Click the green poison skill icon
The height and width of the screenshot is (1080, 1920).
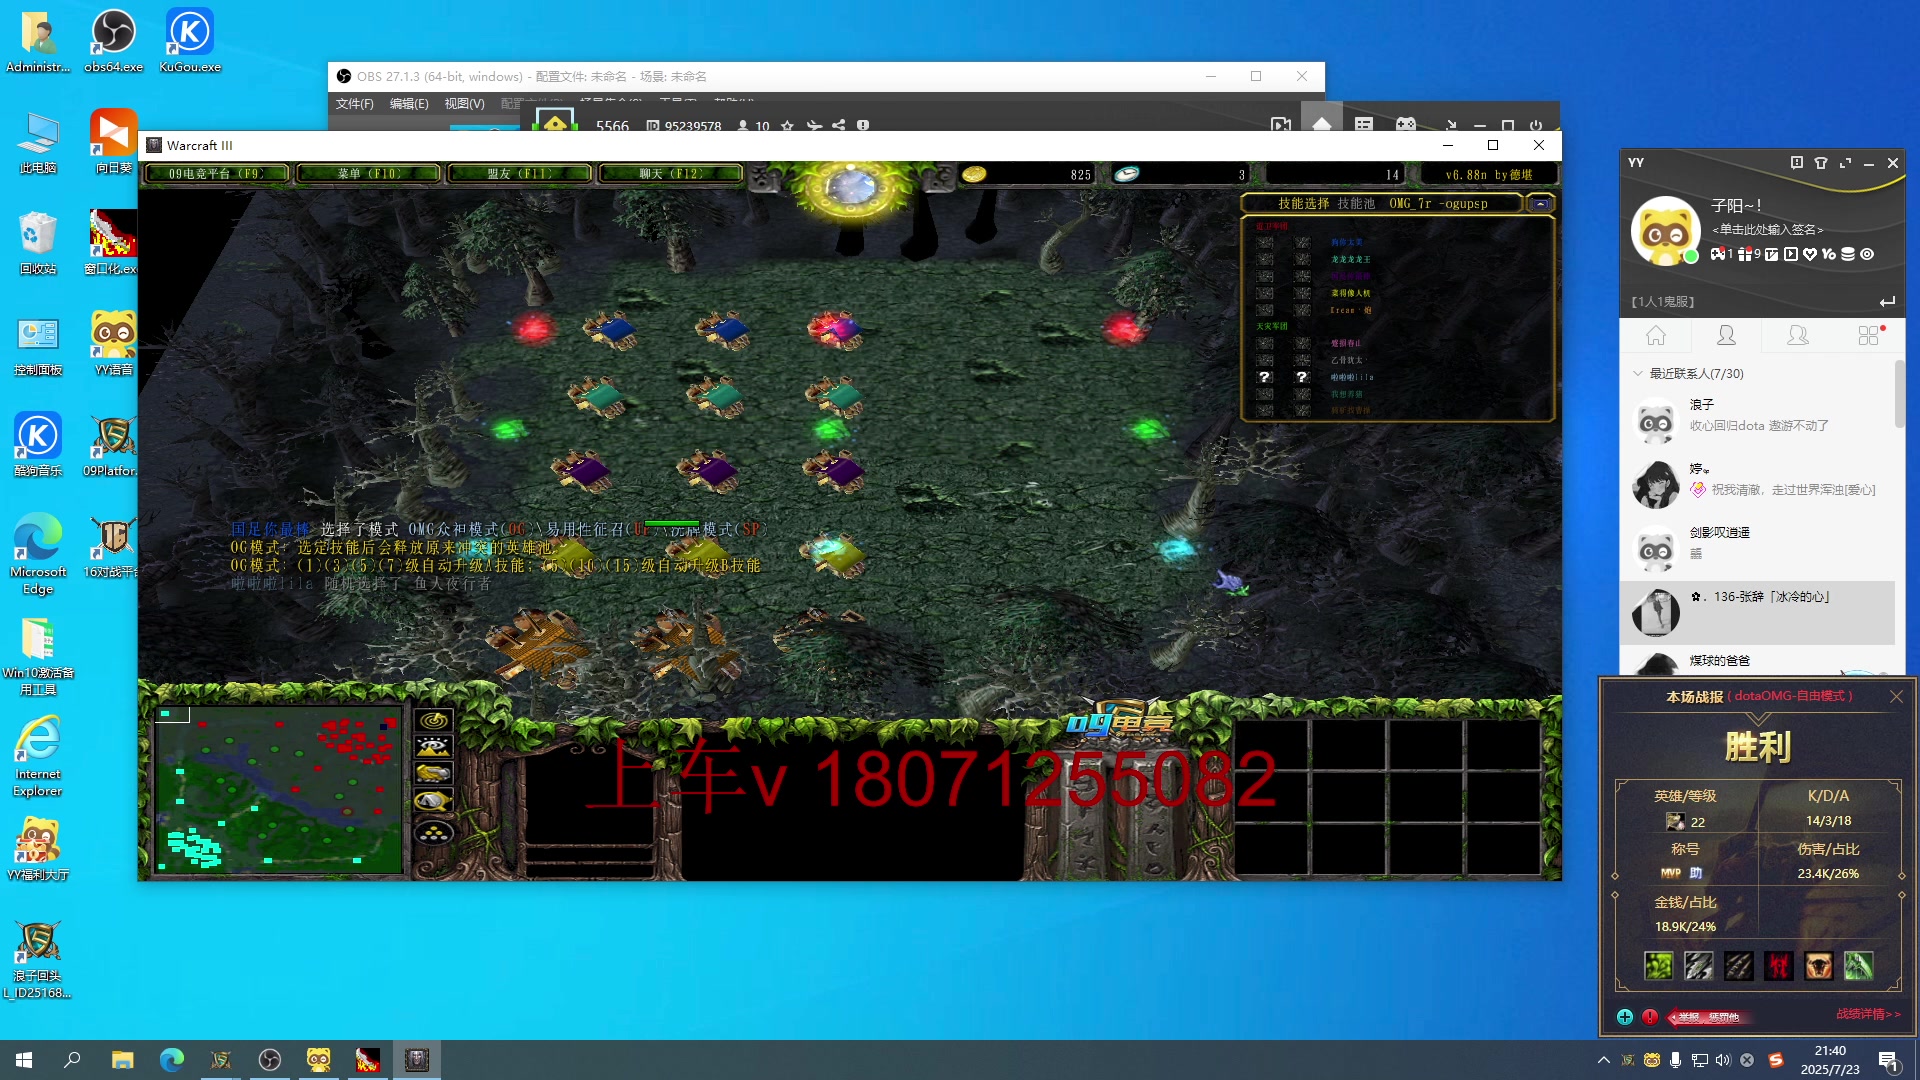[x=1658, y=966]
